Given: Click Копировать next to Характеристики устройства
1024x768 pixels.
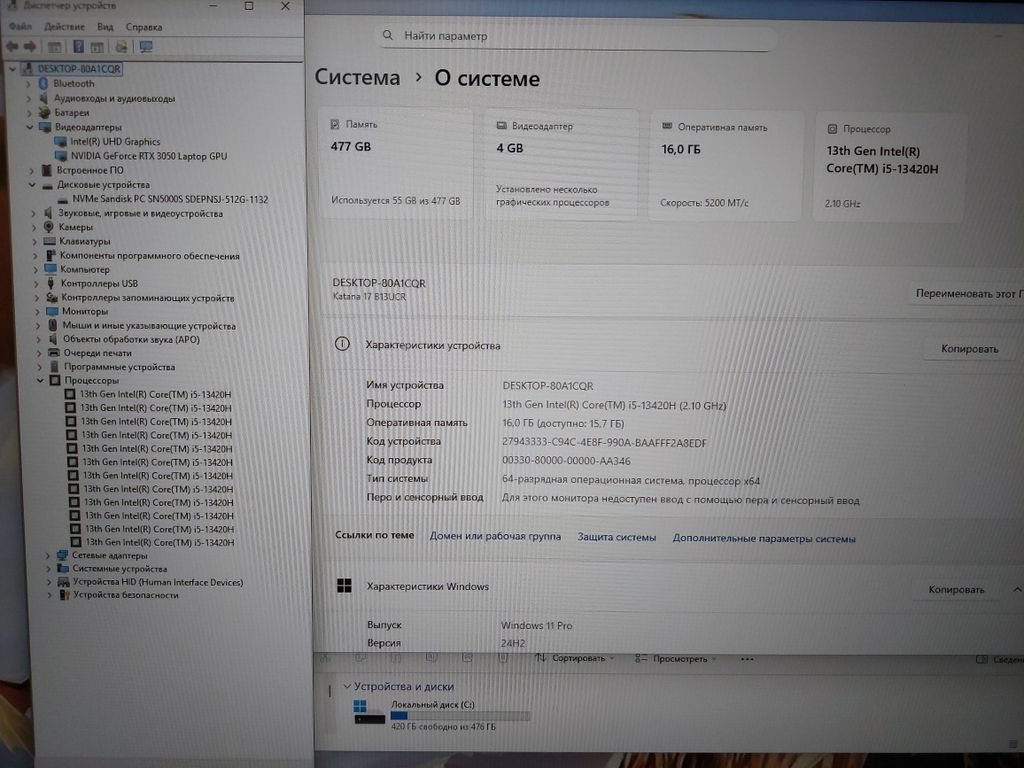Looking at the screenshot, I should (x=969, y=349).
